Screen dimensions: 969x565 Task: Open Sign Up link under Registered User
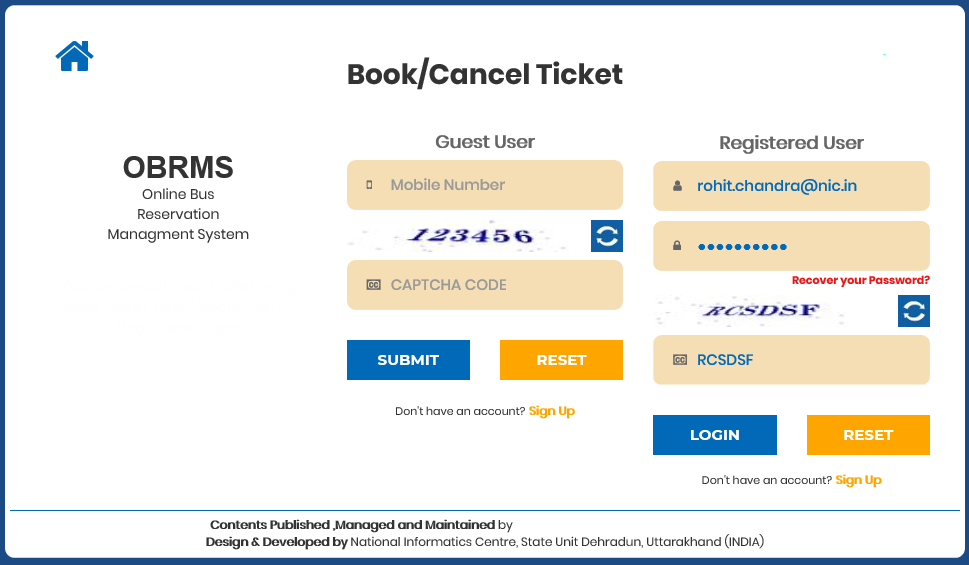click(858, 480)
